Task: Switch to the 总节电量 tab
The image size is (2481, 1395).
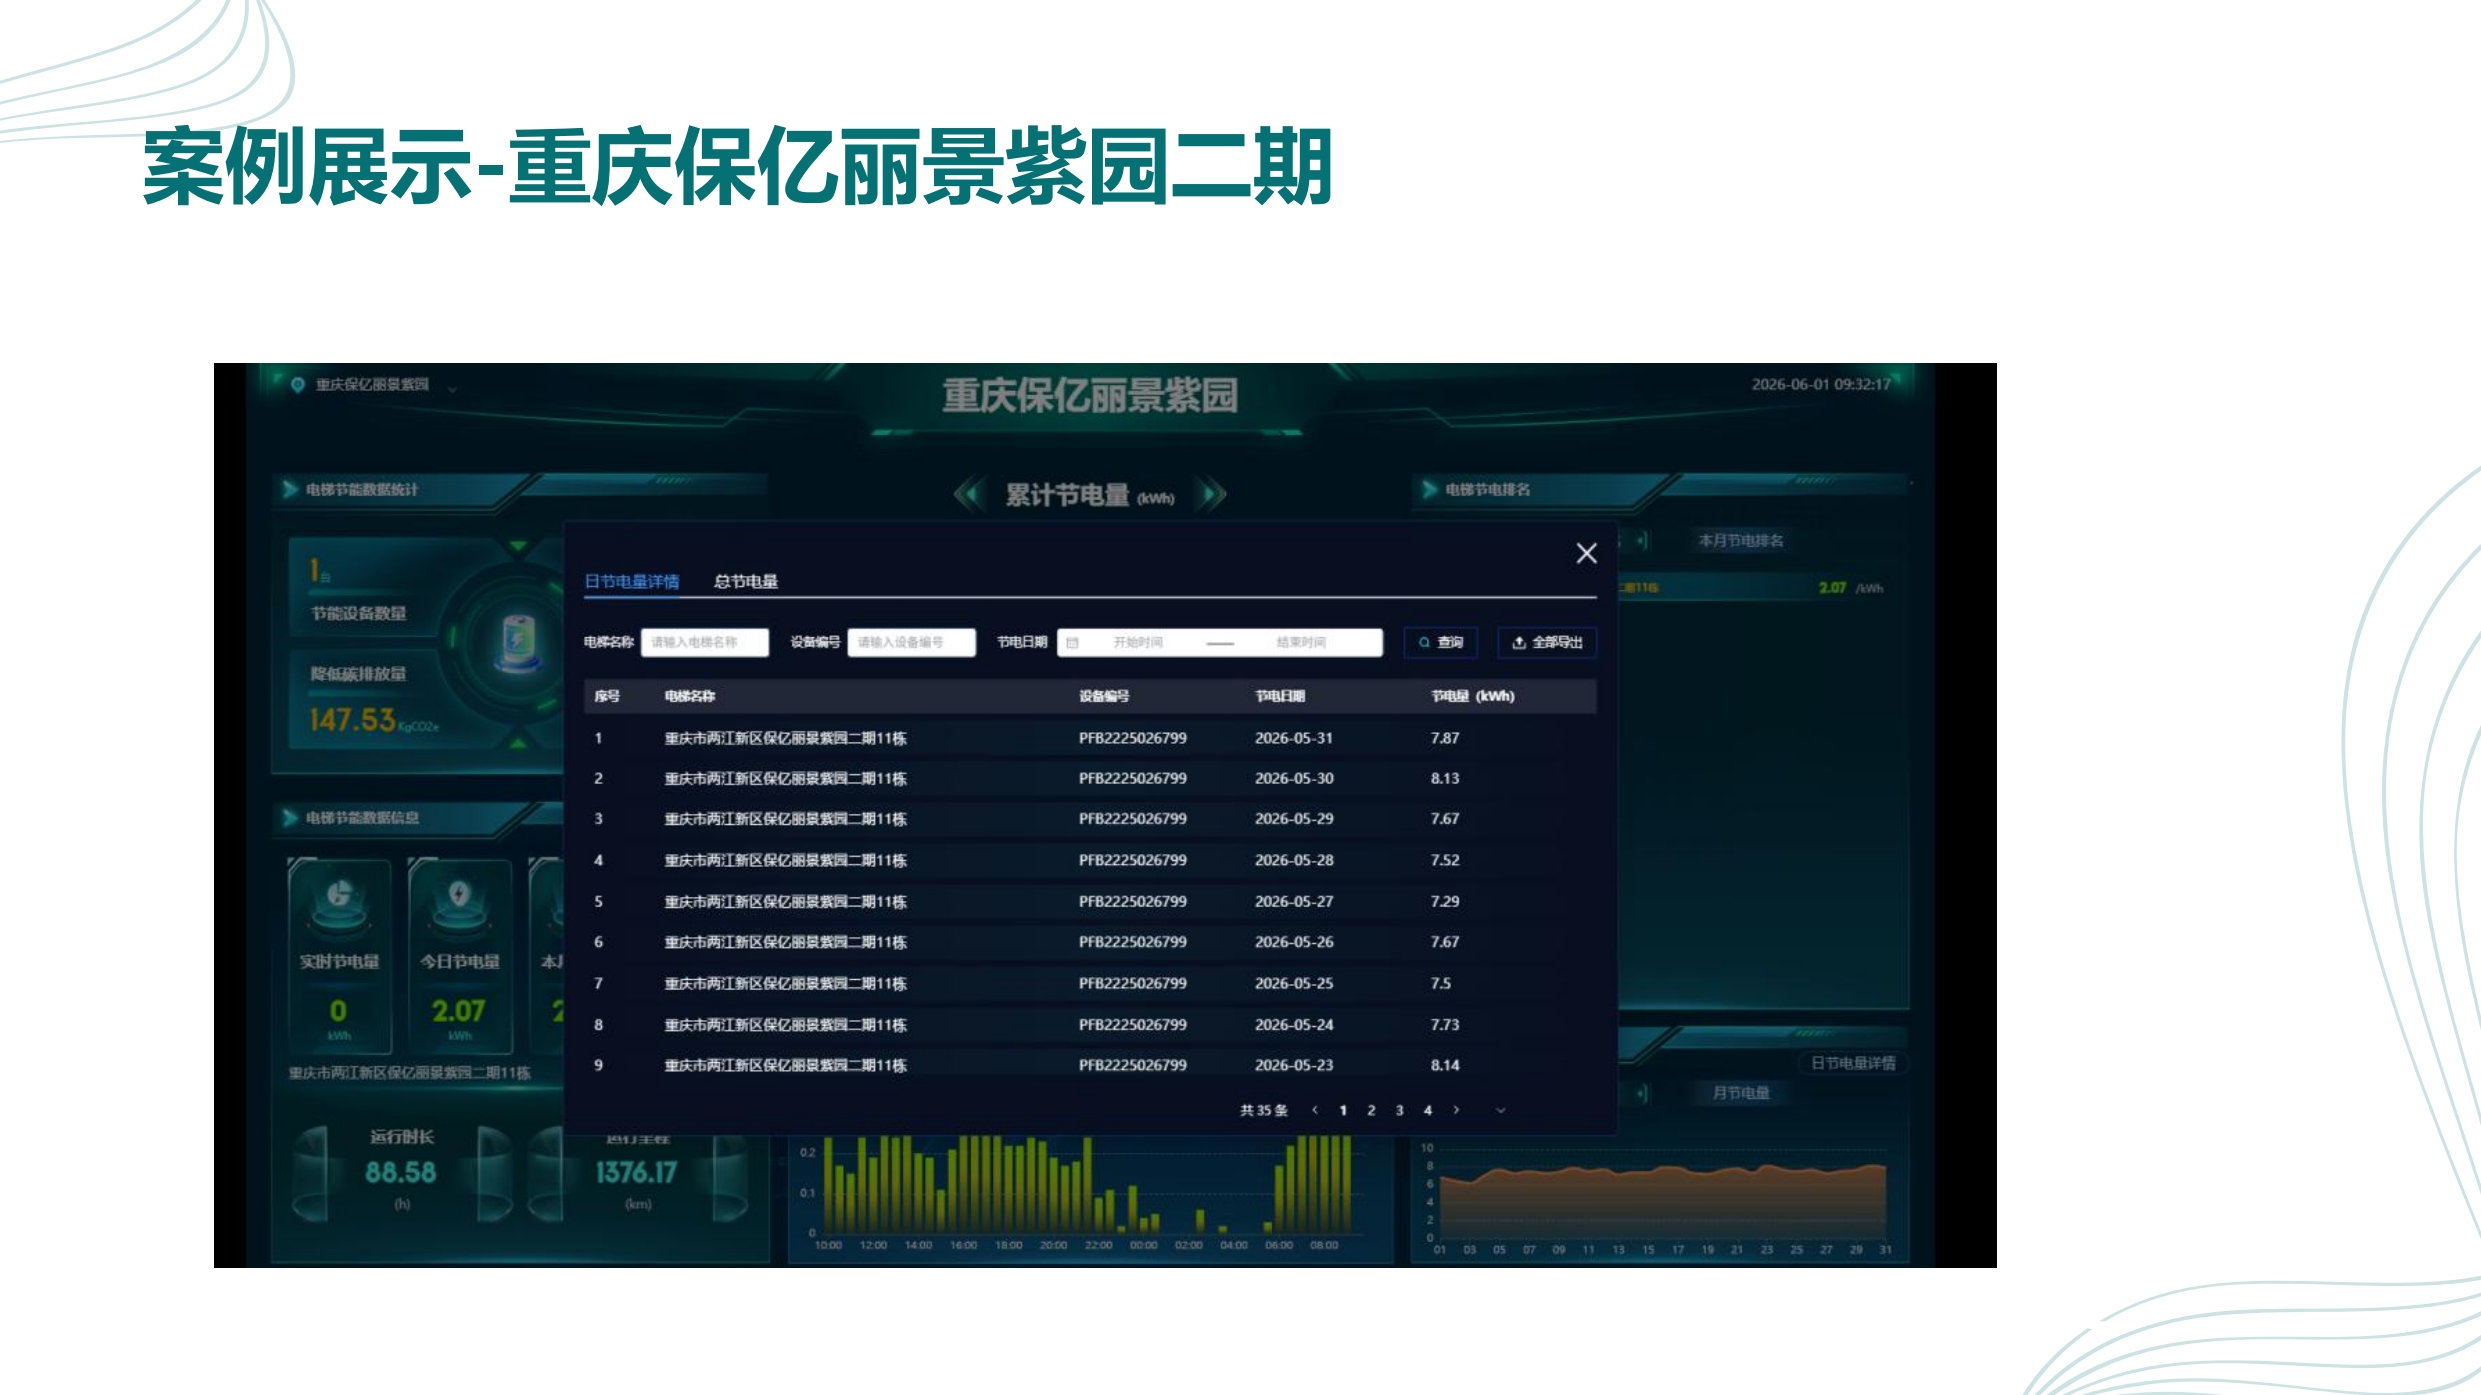Action: click(x=746, y=581)
